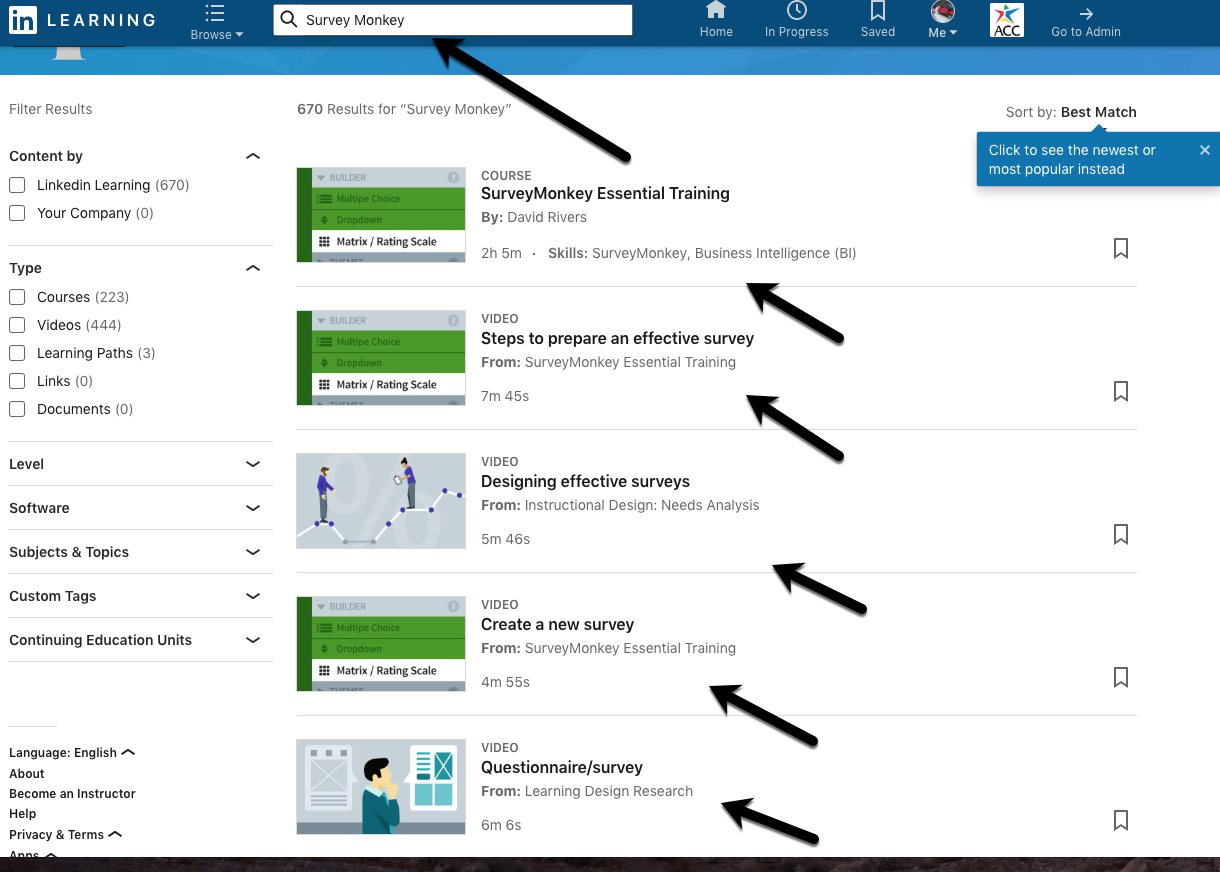Screen dimensions: 1220x872
Task: Bookmark the Questionnaire/survey video
Action: (x=1121, y=820)
